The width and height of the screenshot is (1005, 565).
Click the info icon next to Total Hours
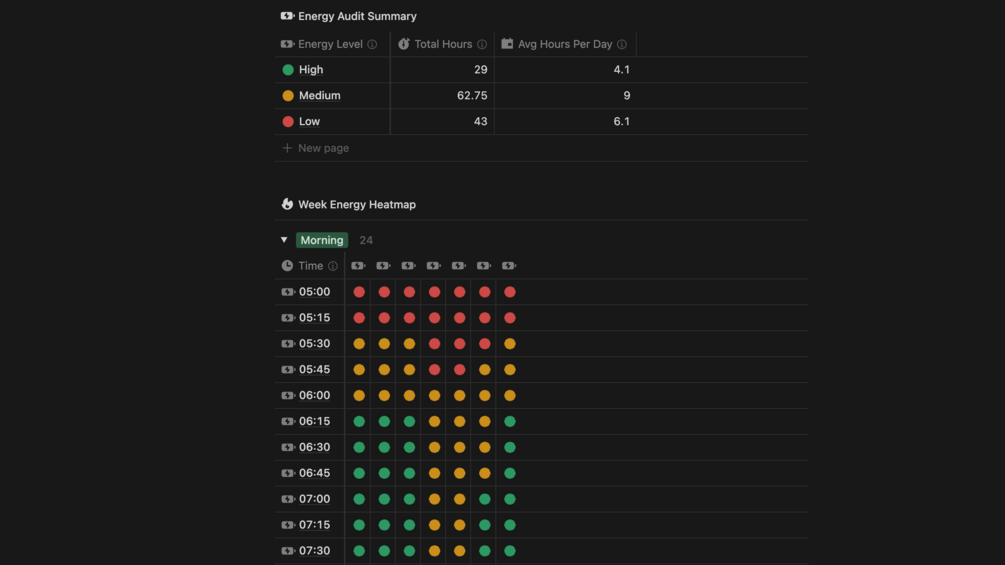(x=482, y=44)
